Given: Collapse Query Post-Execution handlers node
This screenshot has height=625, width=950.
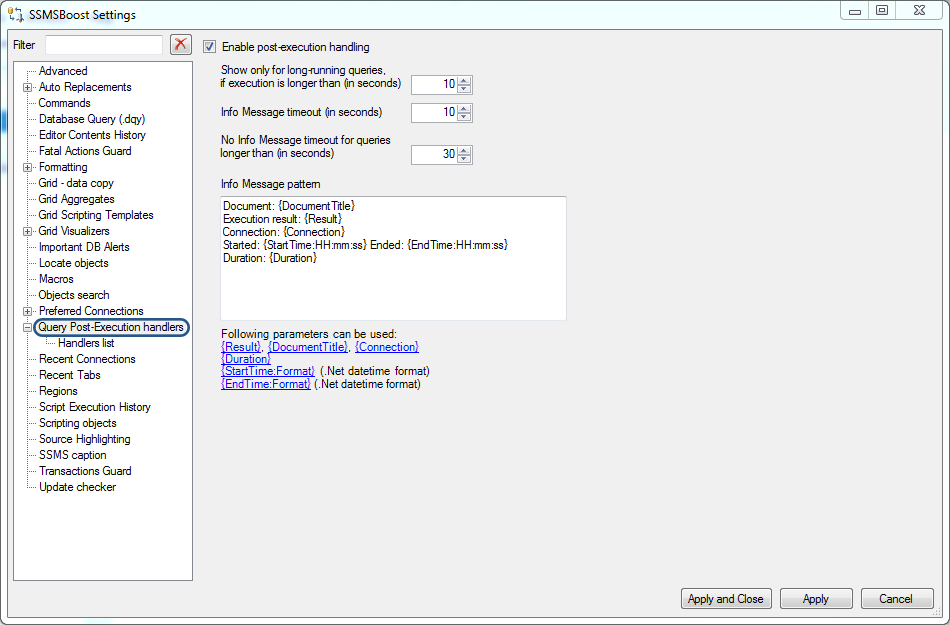Looking at the screenshot, I should (27, 327).
